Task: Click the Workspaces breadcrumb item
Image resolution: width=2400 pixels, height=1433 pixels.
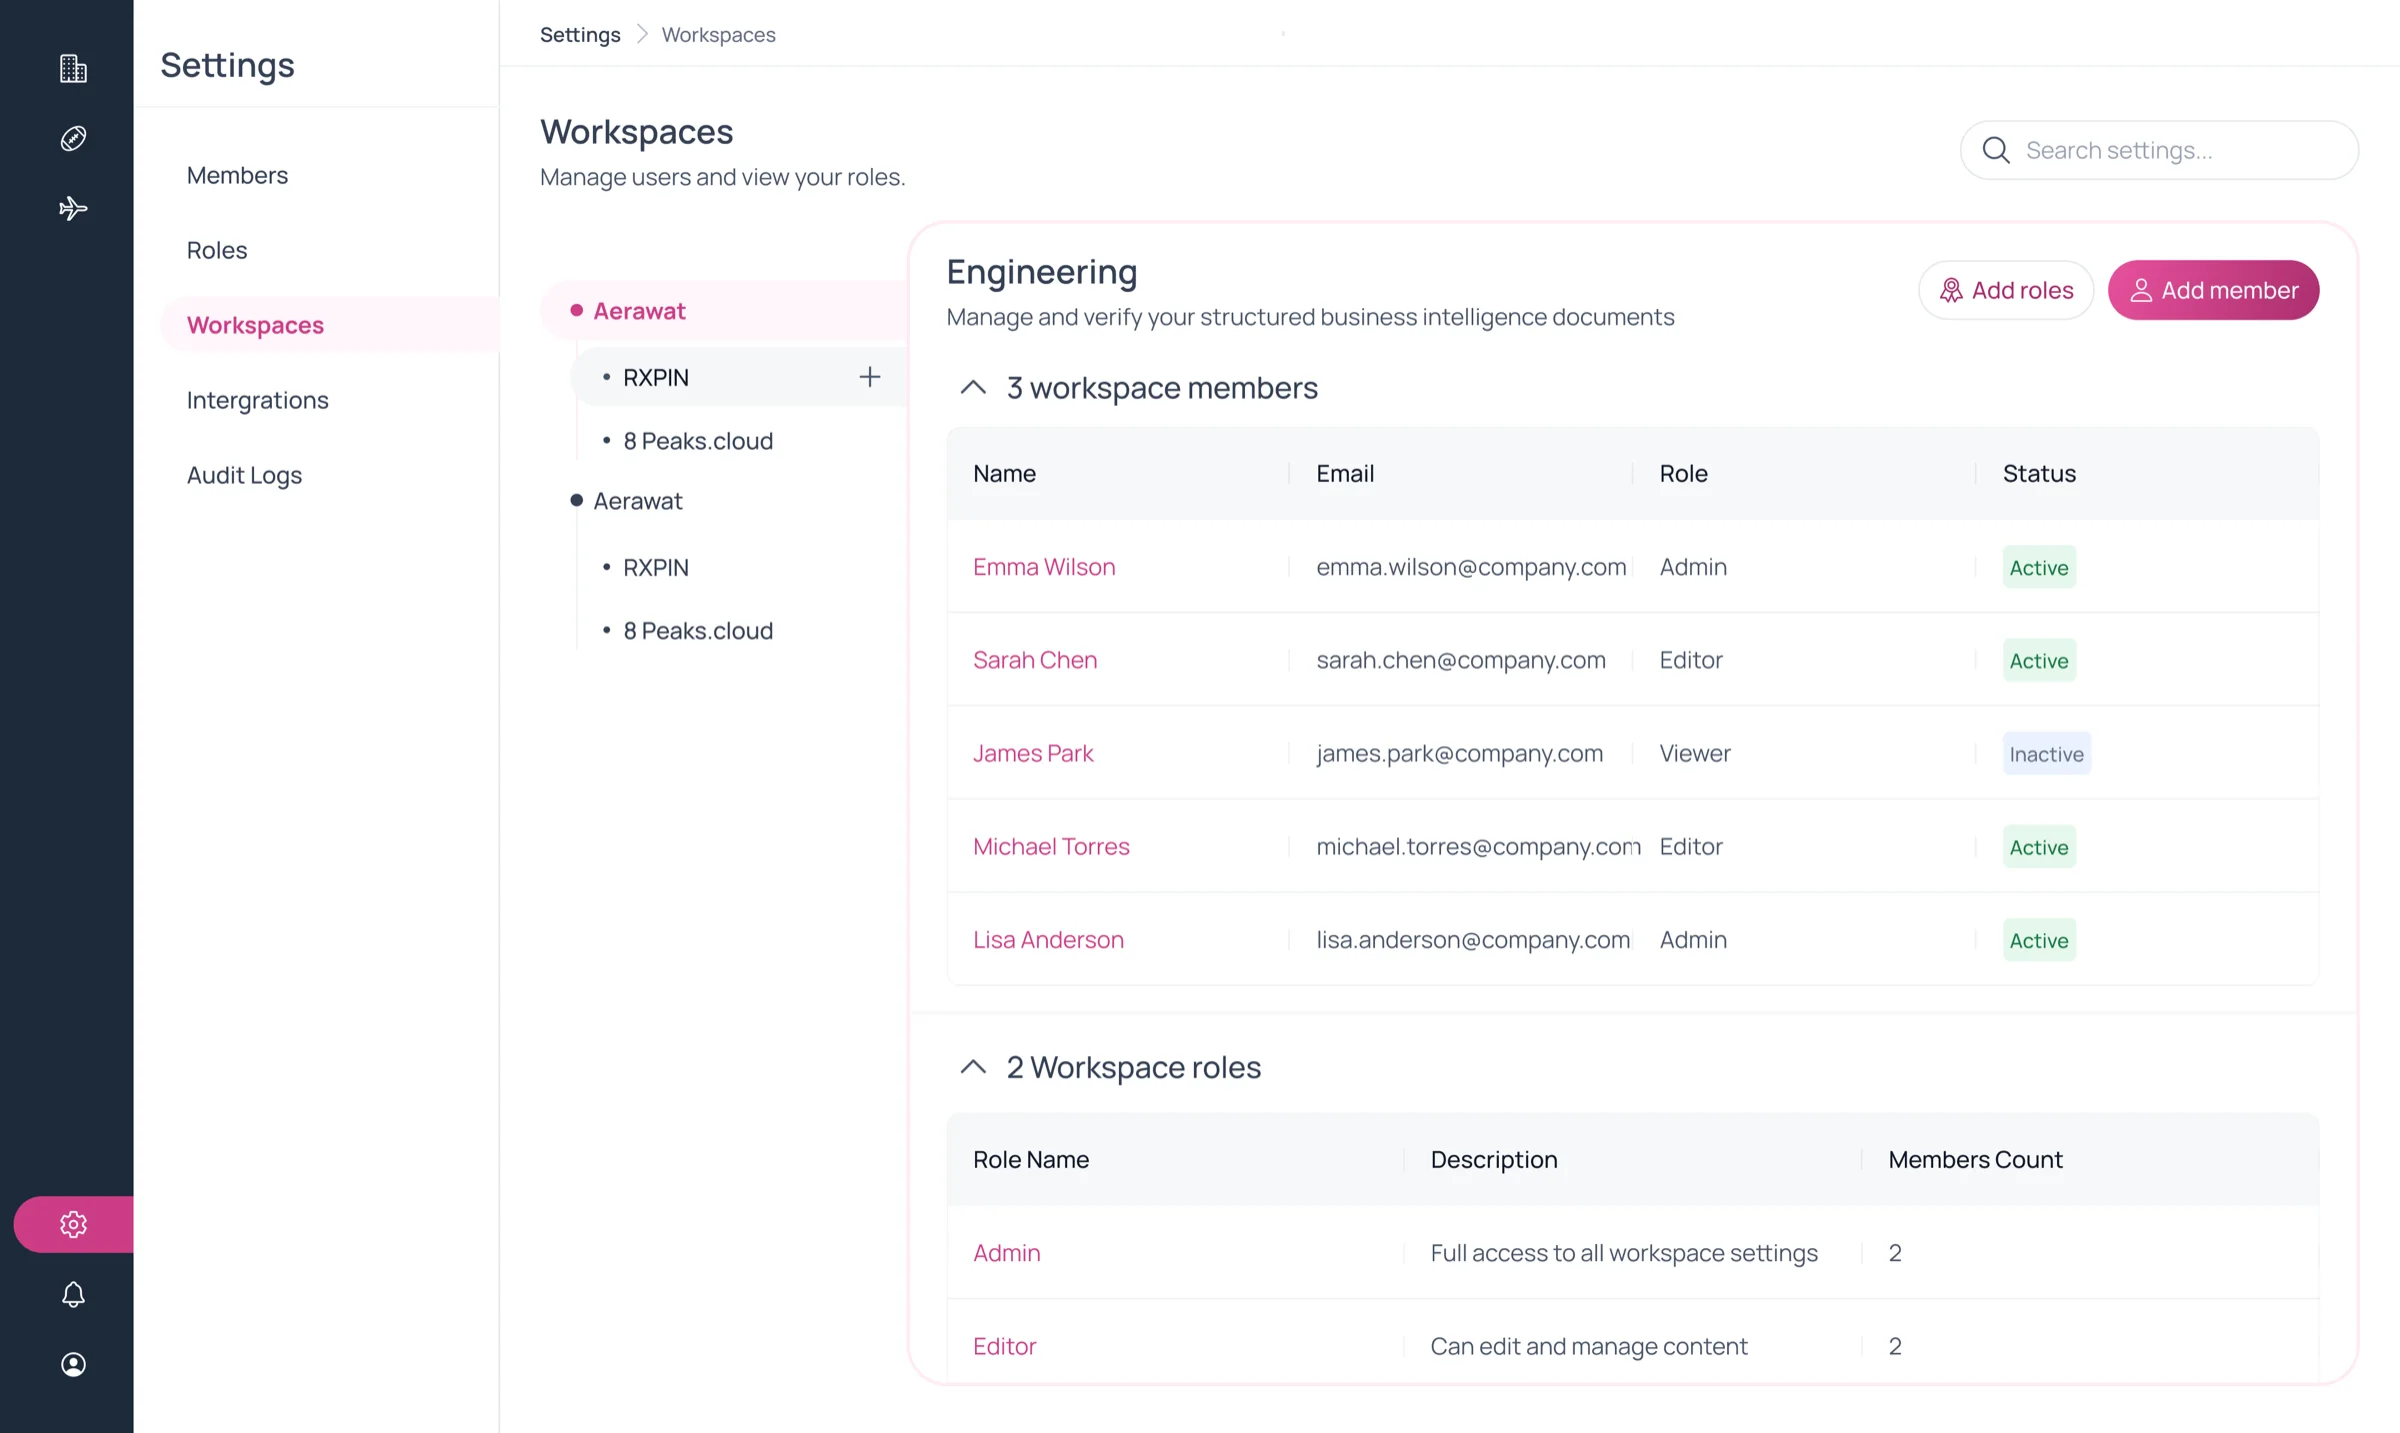Action: 718,34
